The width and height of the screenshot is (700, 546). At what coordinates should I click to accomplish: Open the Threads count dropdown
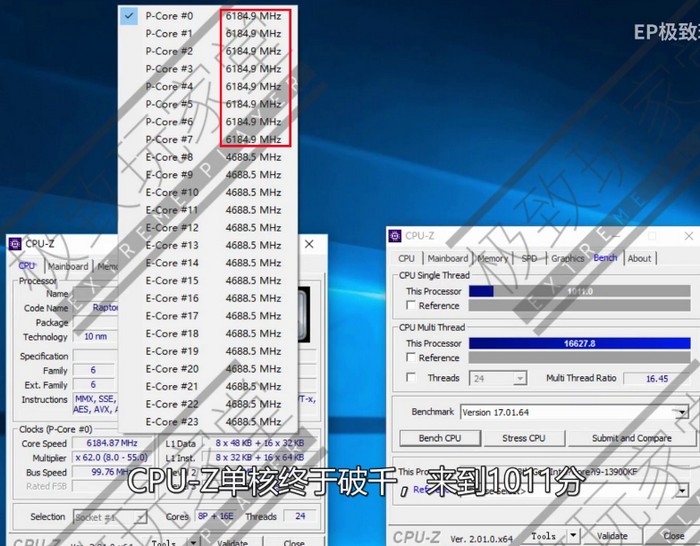tap(519, 379)
